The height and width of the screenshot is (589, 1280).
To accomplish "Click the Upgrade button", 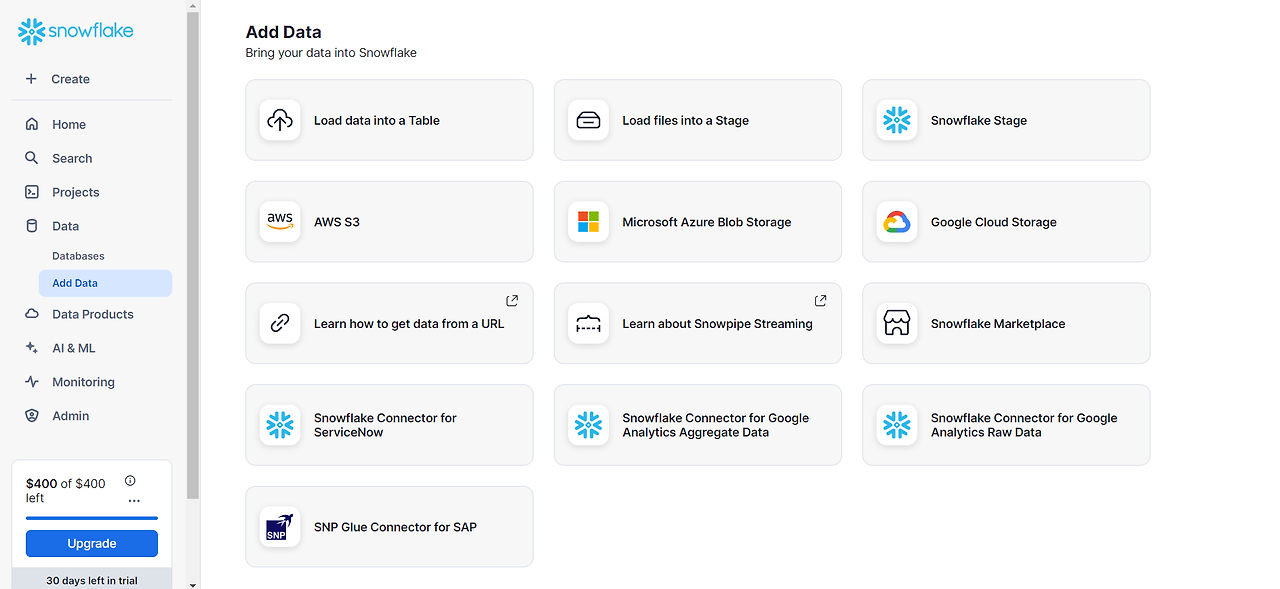I will [x=92, y=544].
